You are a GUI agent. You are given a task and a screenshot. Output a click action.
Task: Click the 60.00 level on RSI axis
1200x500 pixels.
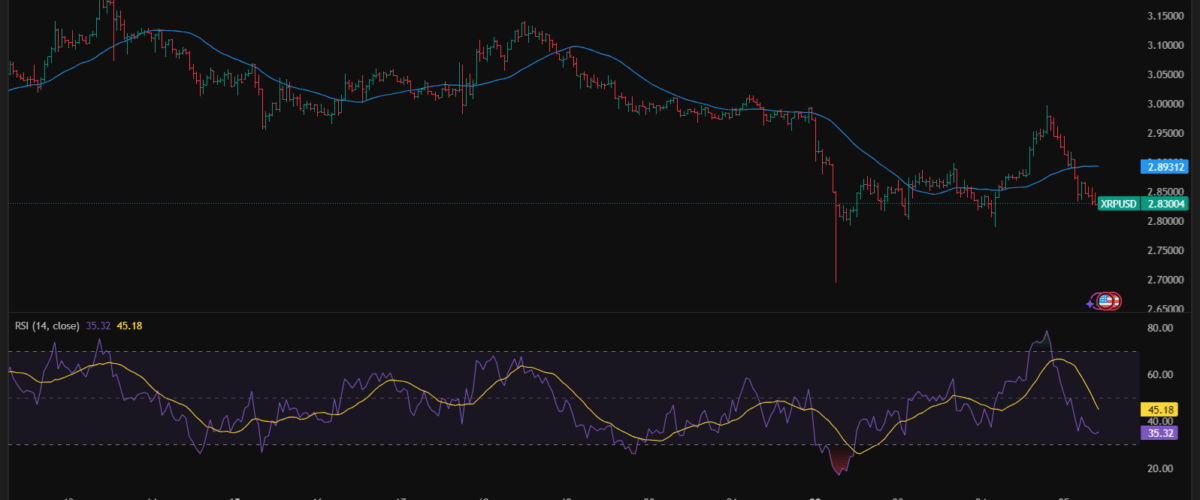pos(1160,375)
